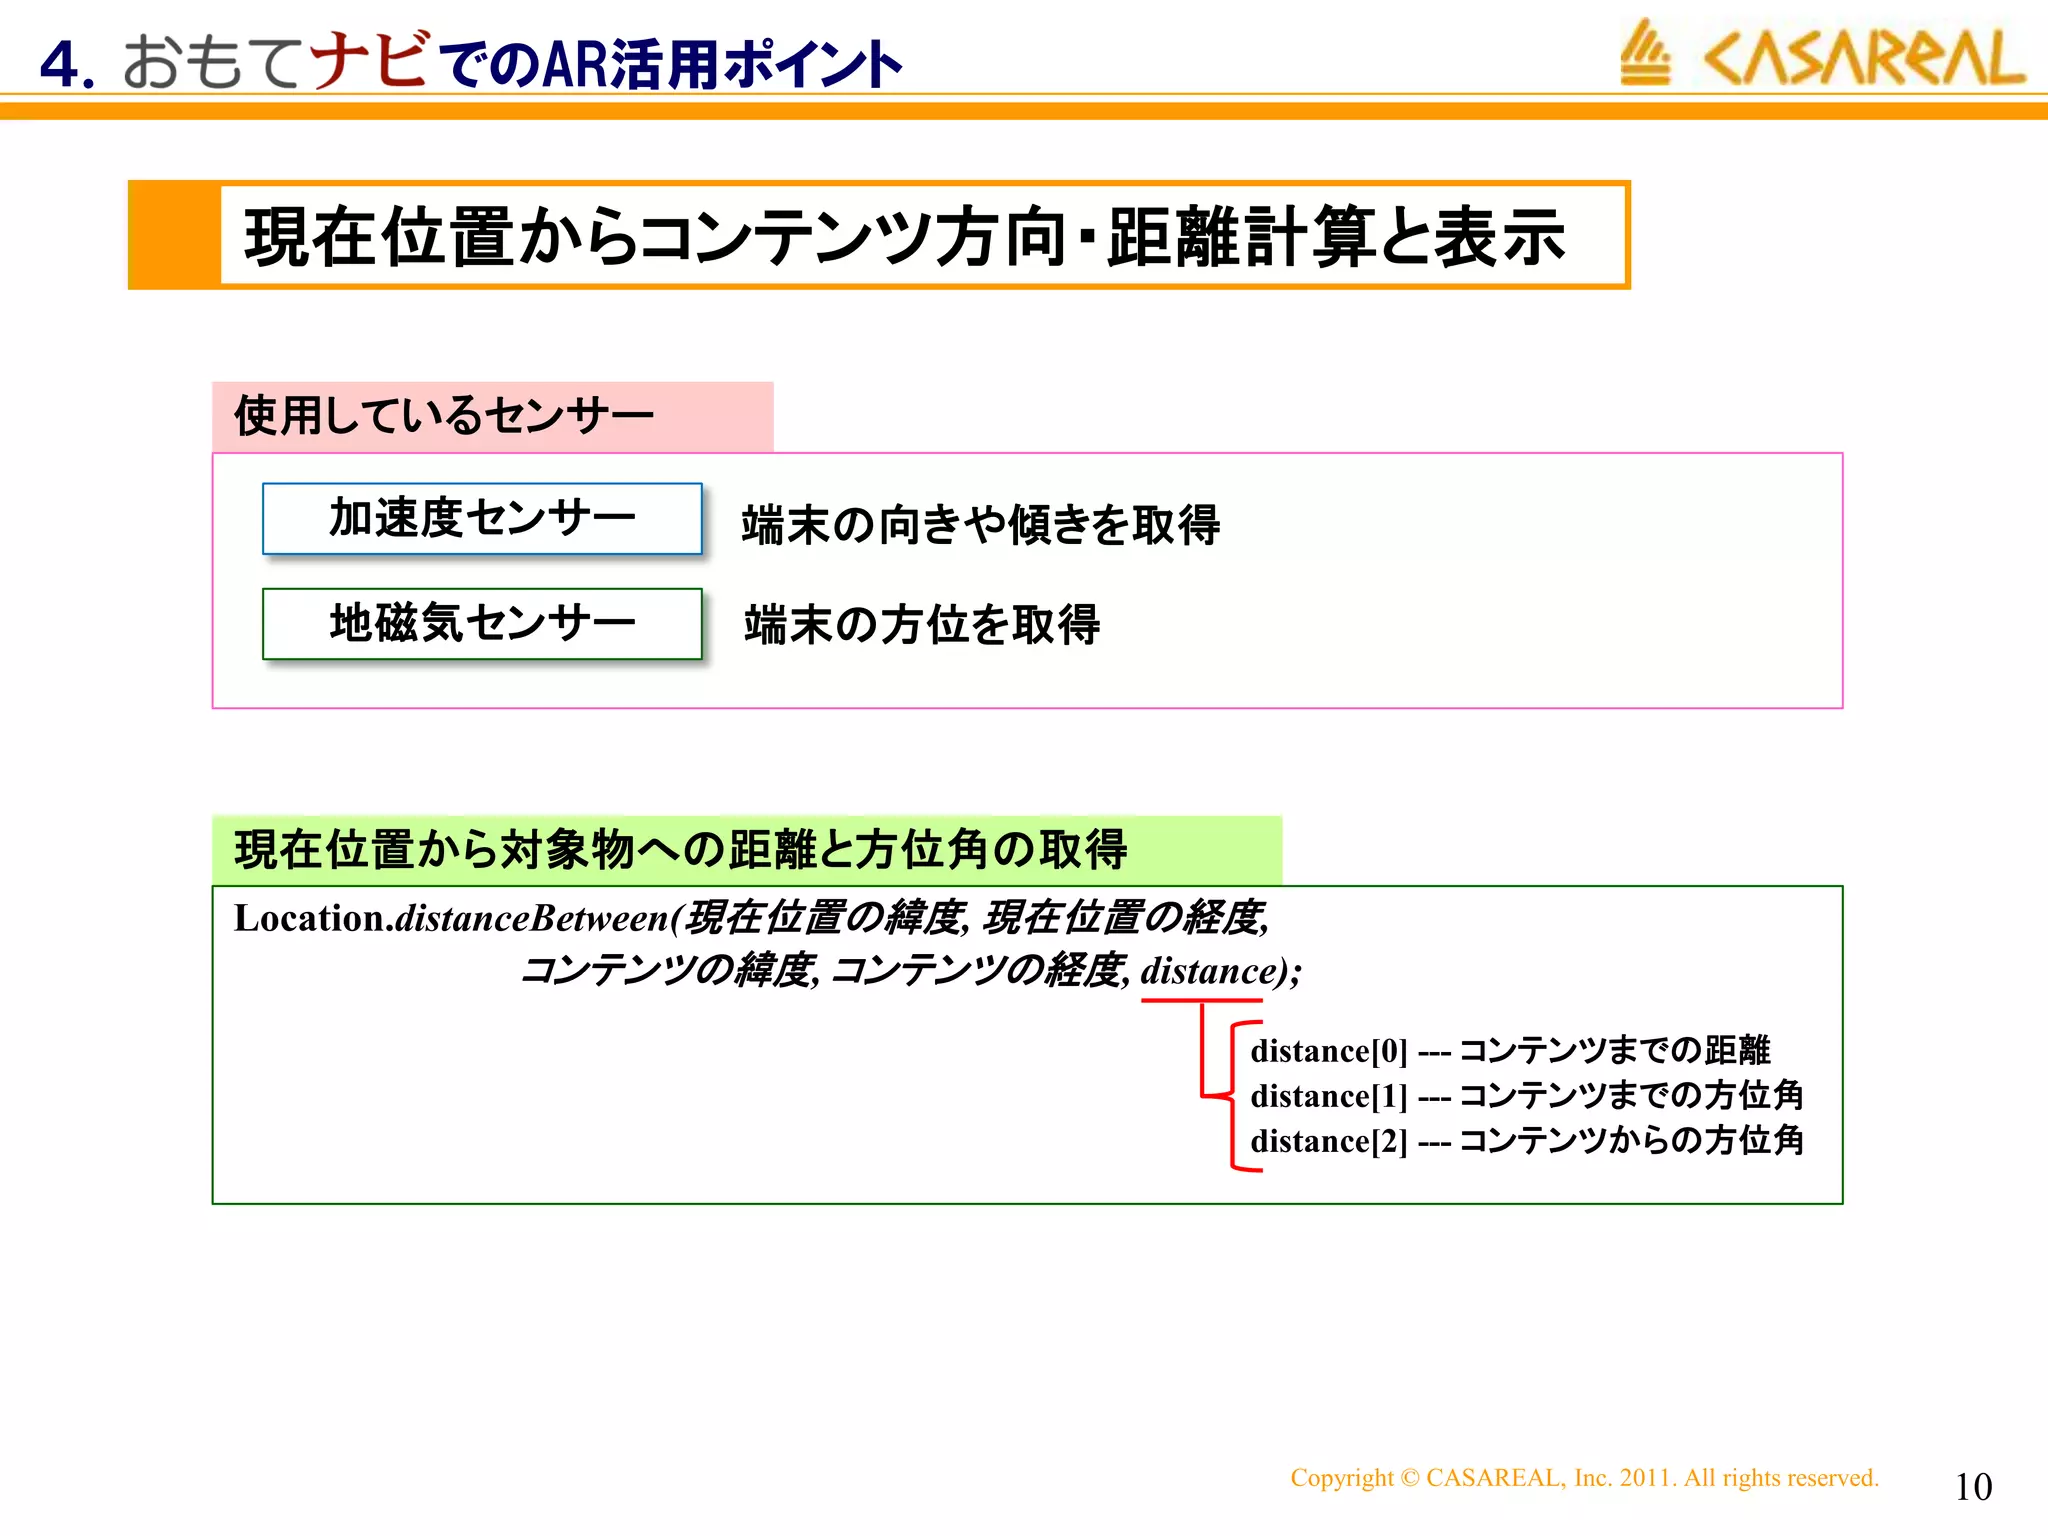Click the underlined 'distance);' parameter
2048x1536 pixels.
point(1221,972)
